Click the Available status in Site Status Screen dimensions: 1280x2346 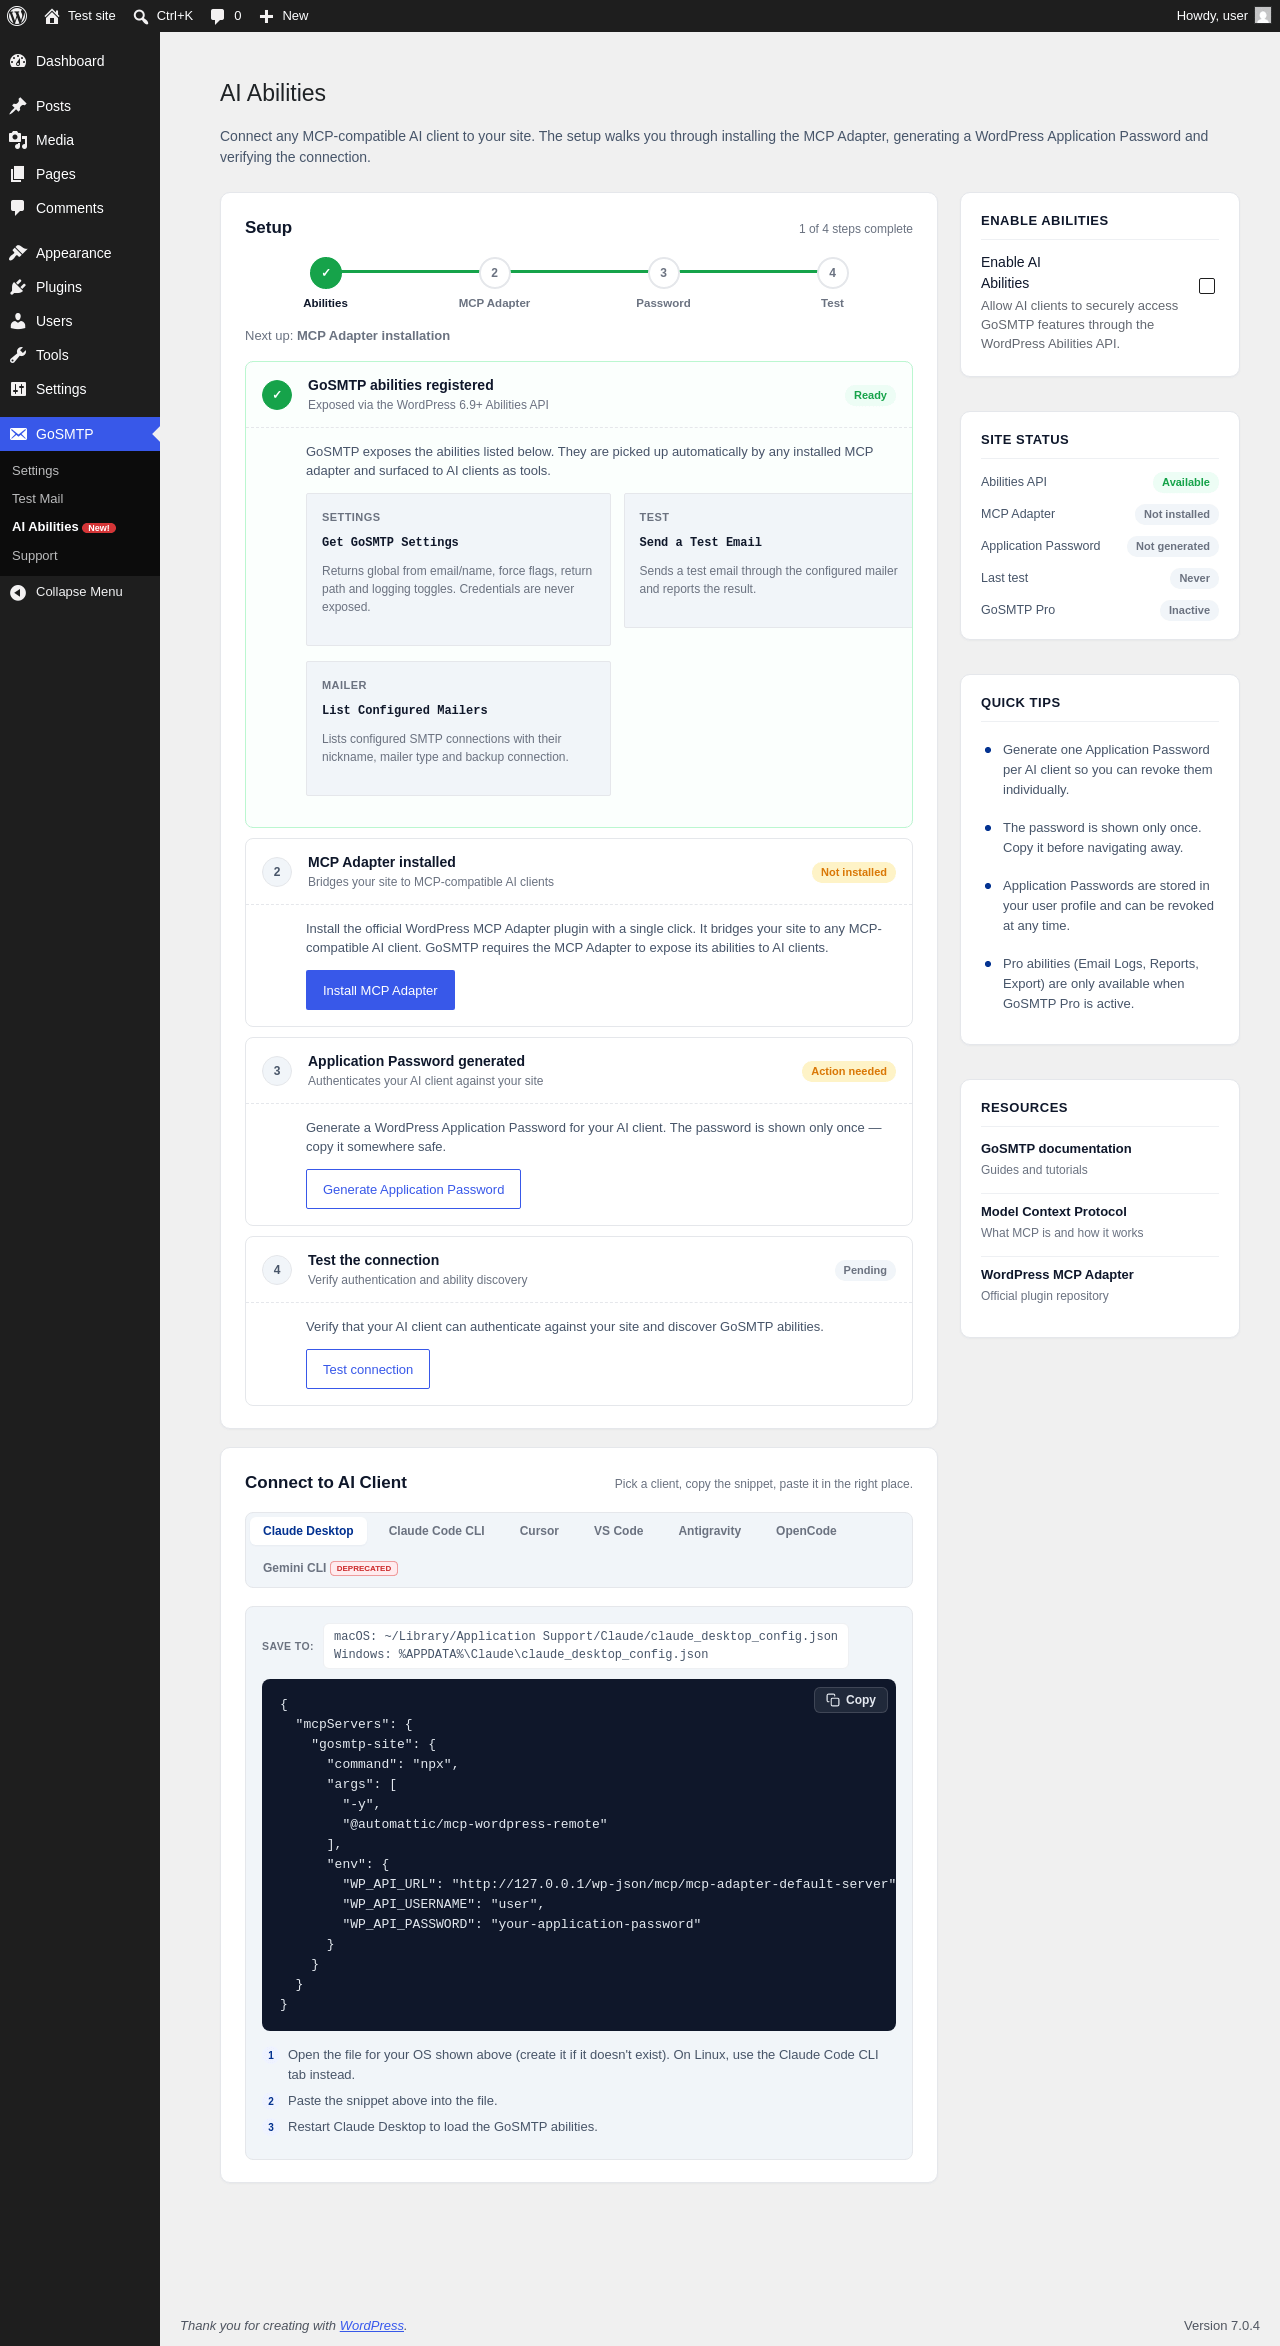(1186, 482)
